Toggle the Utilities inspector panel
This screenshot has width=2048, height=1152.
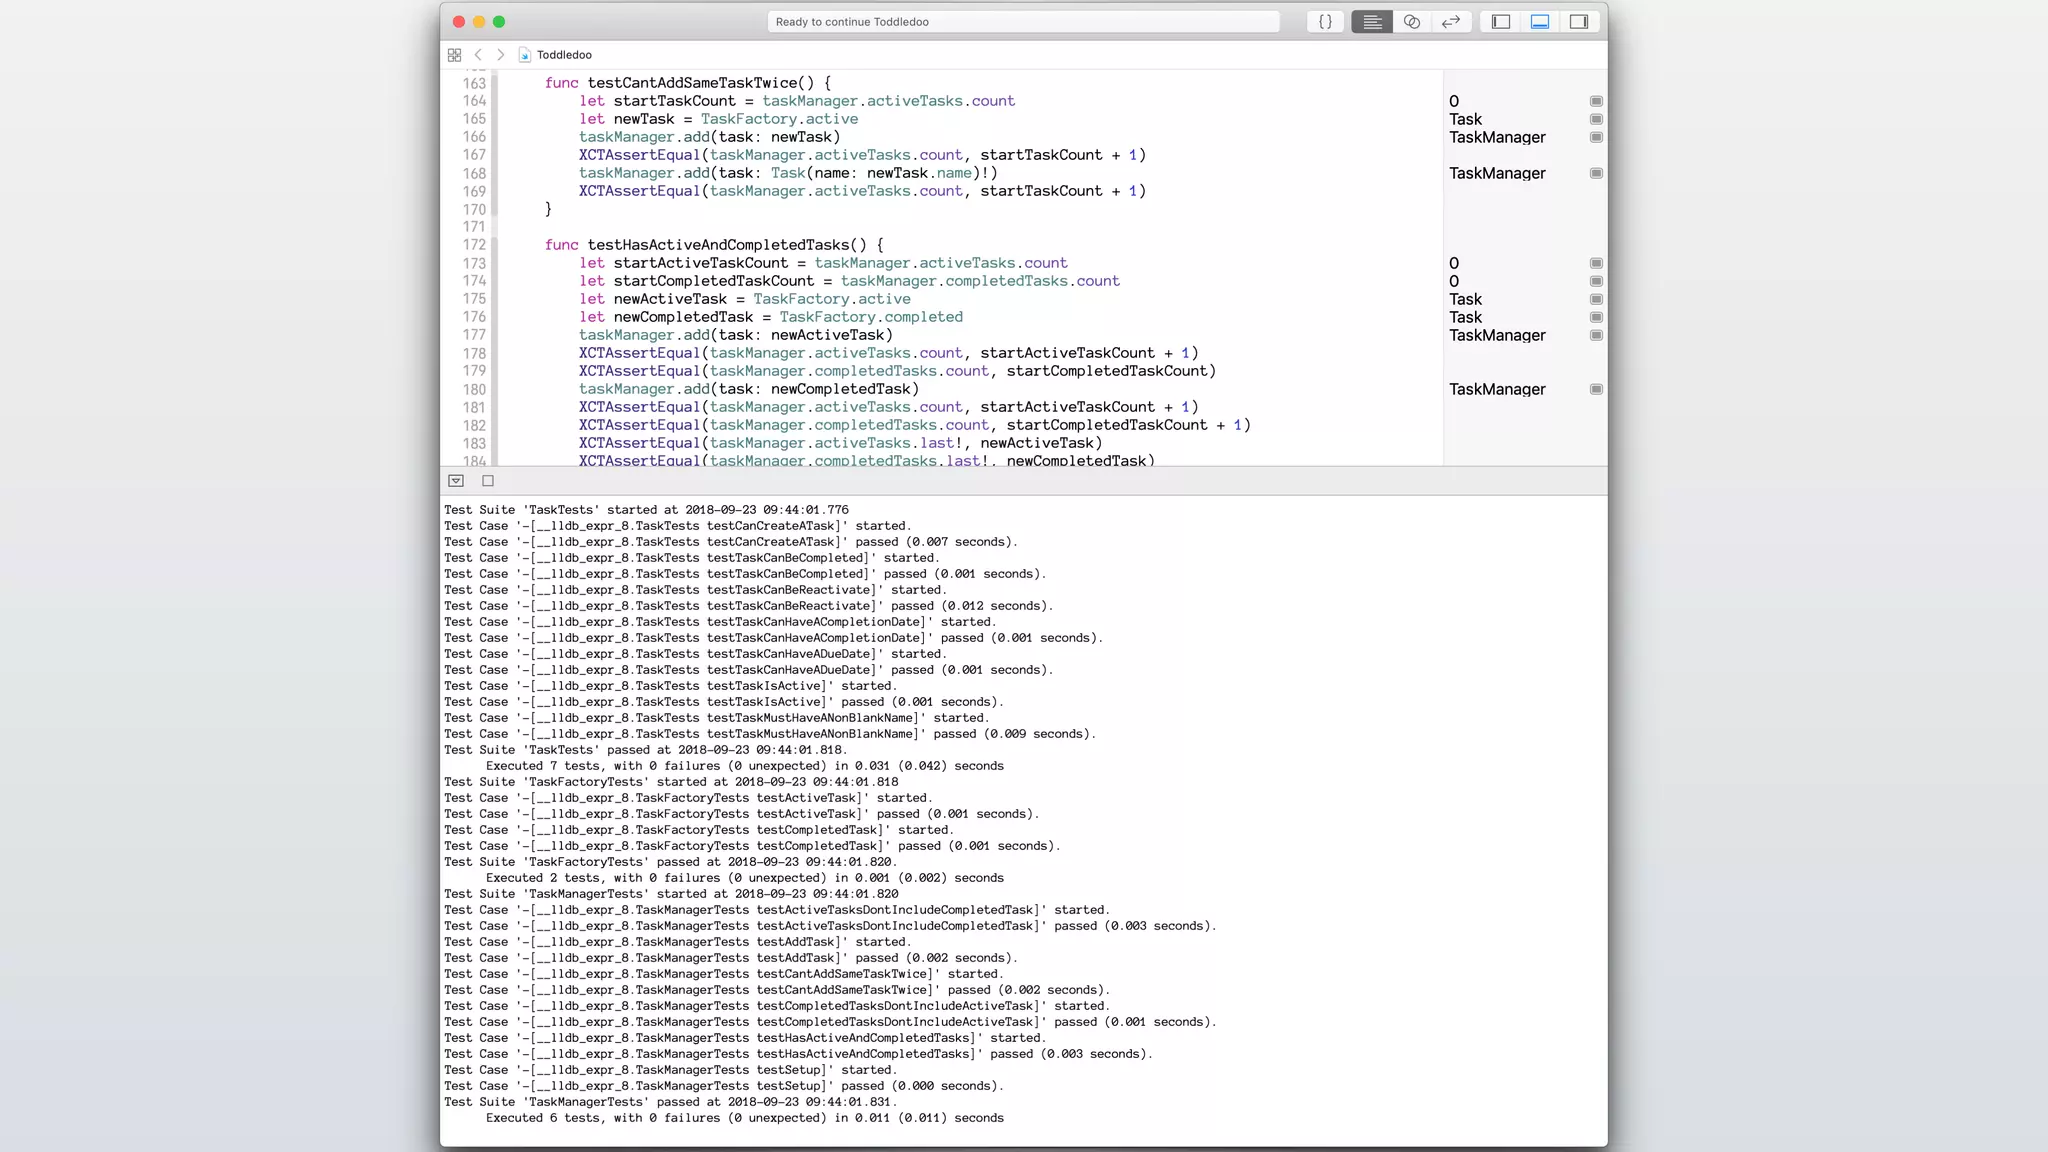[x=1579, y=22]
